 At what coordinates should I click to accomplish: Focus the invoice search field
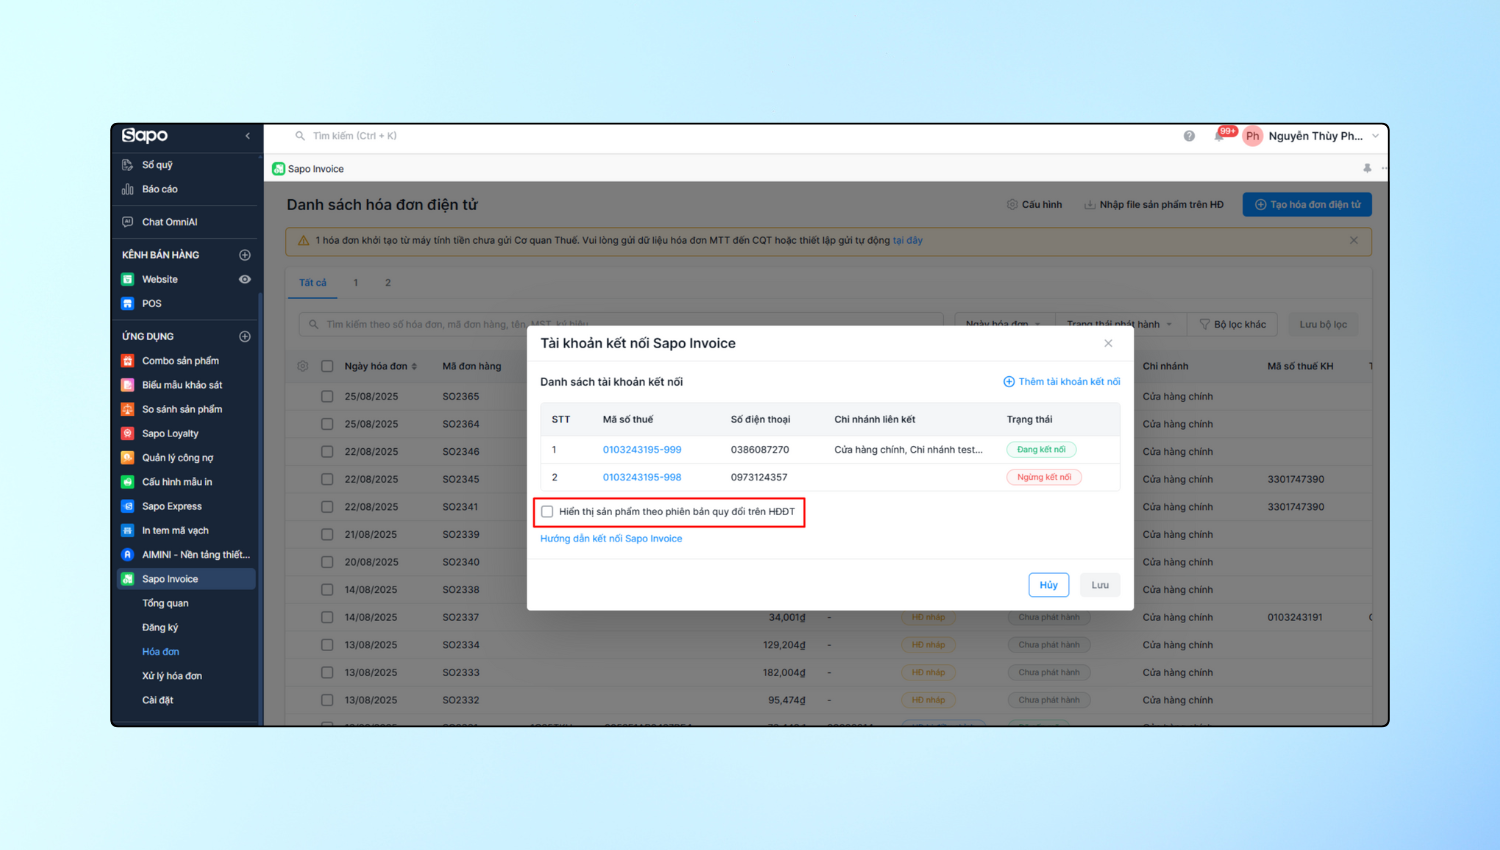coord(621,324)
